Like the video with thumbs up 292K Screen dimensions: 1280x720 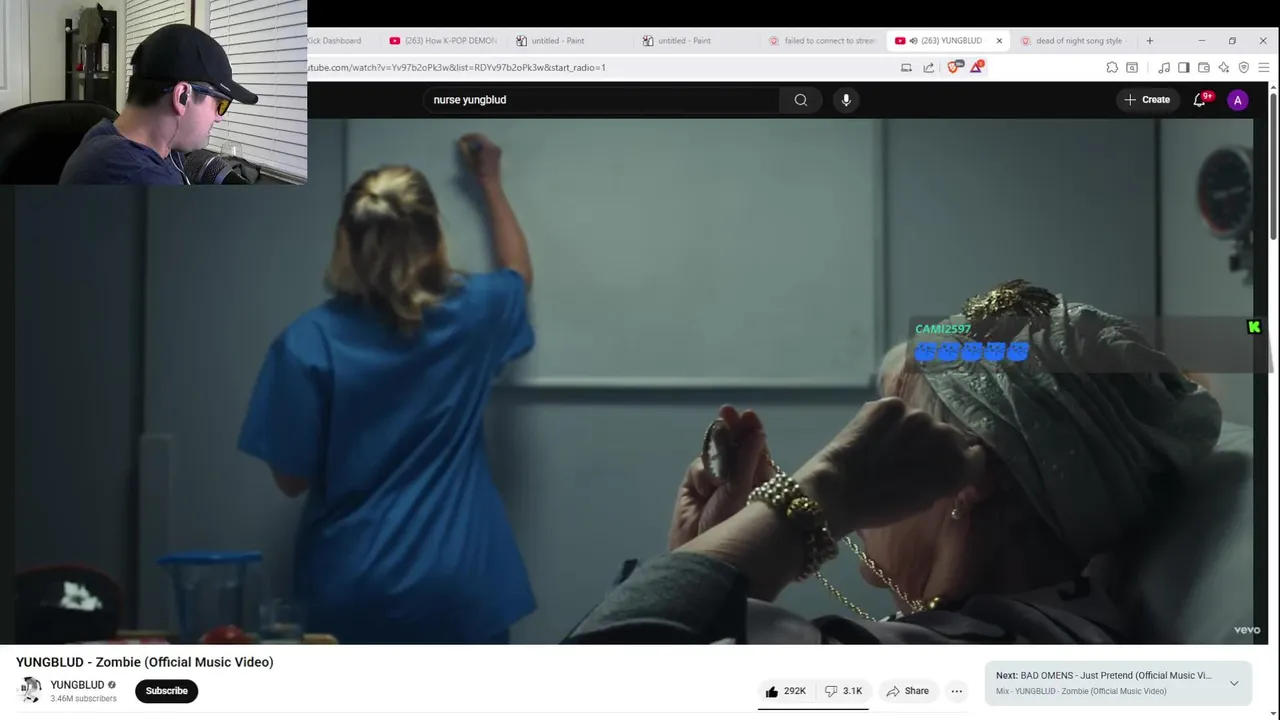click(x=786, y=691)
